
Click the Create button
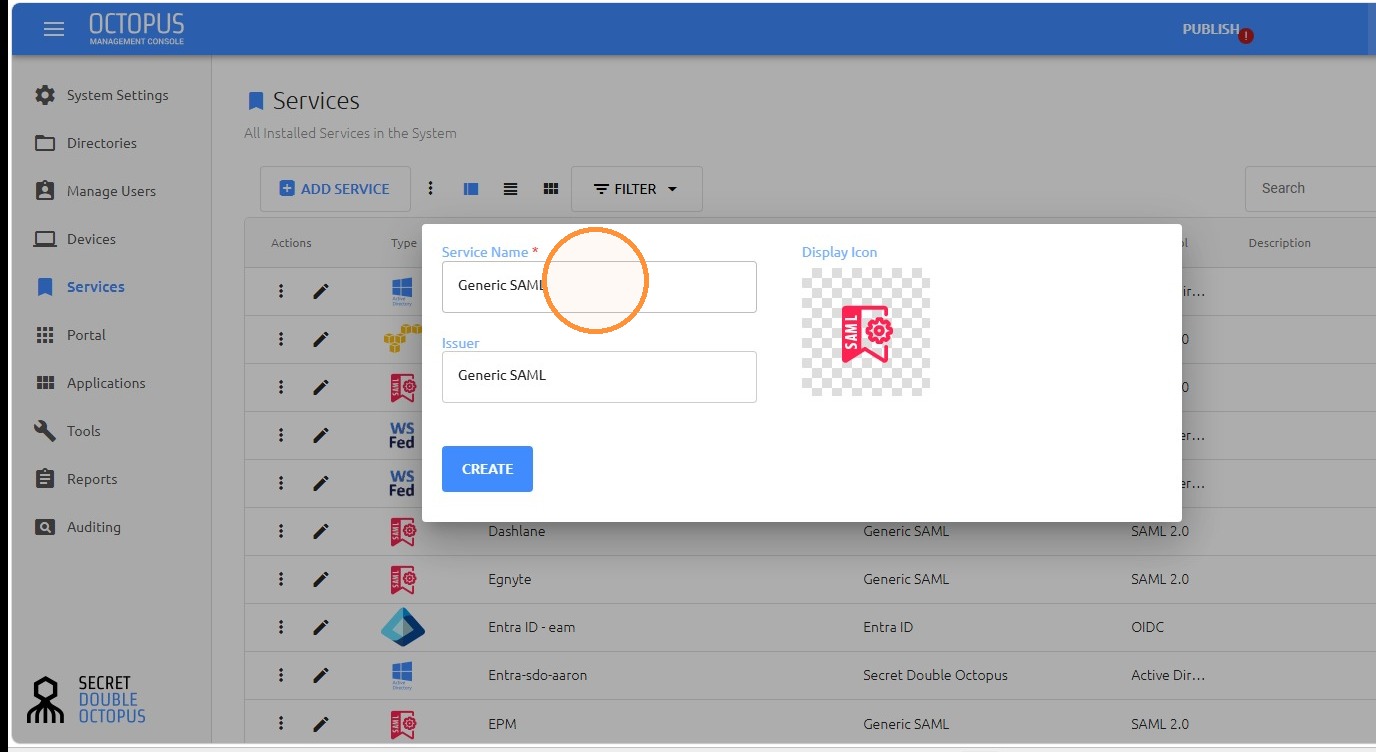coord(487,469)
